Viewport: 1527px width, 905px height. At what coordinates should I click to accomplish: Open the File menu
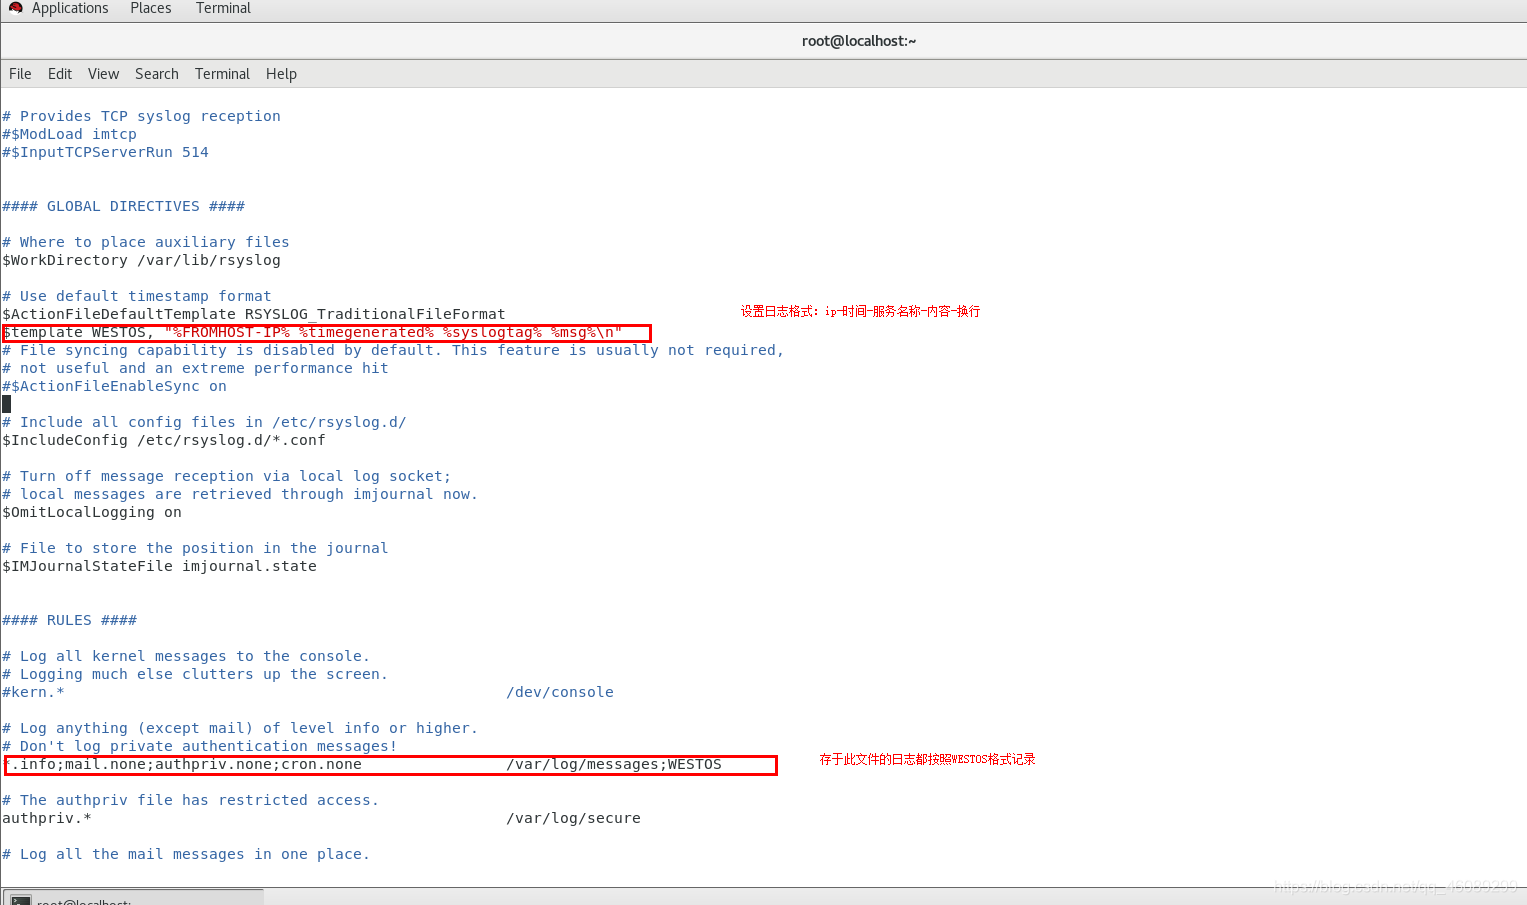pos(20,74)
